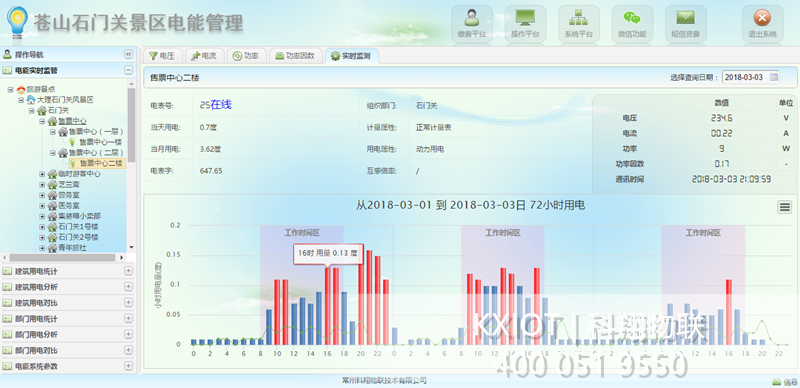Click the tree scrollbar down arrow
The image size is (800, 388).
(x=131, y=247)
